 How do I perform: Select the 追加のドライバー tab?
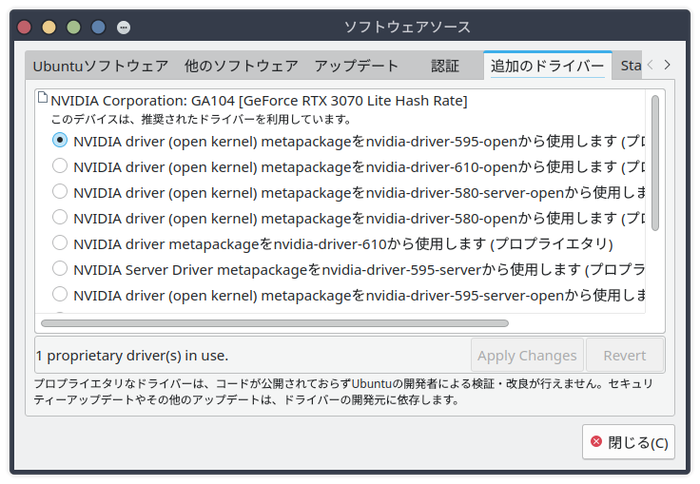click(547, 66)
